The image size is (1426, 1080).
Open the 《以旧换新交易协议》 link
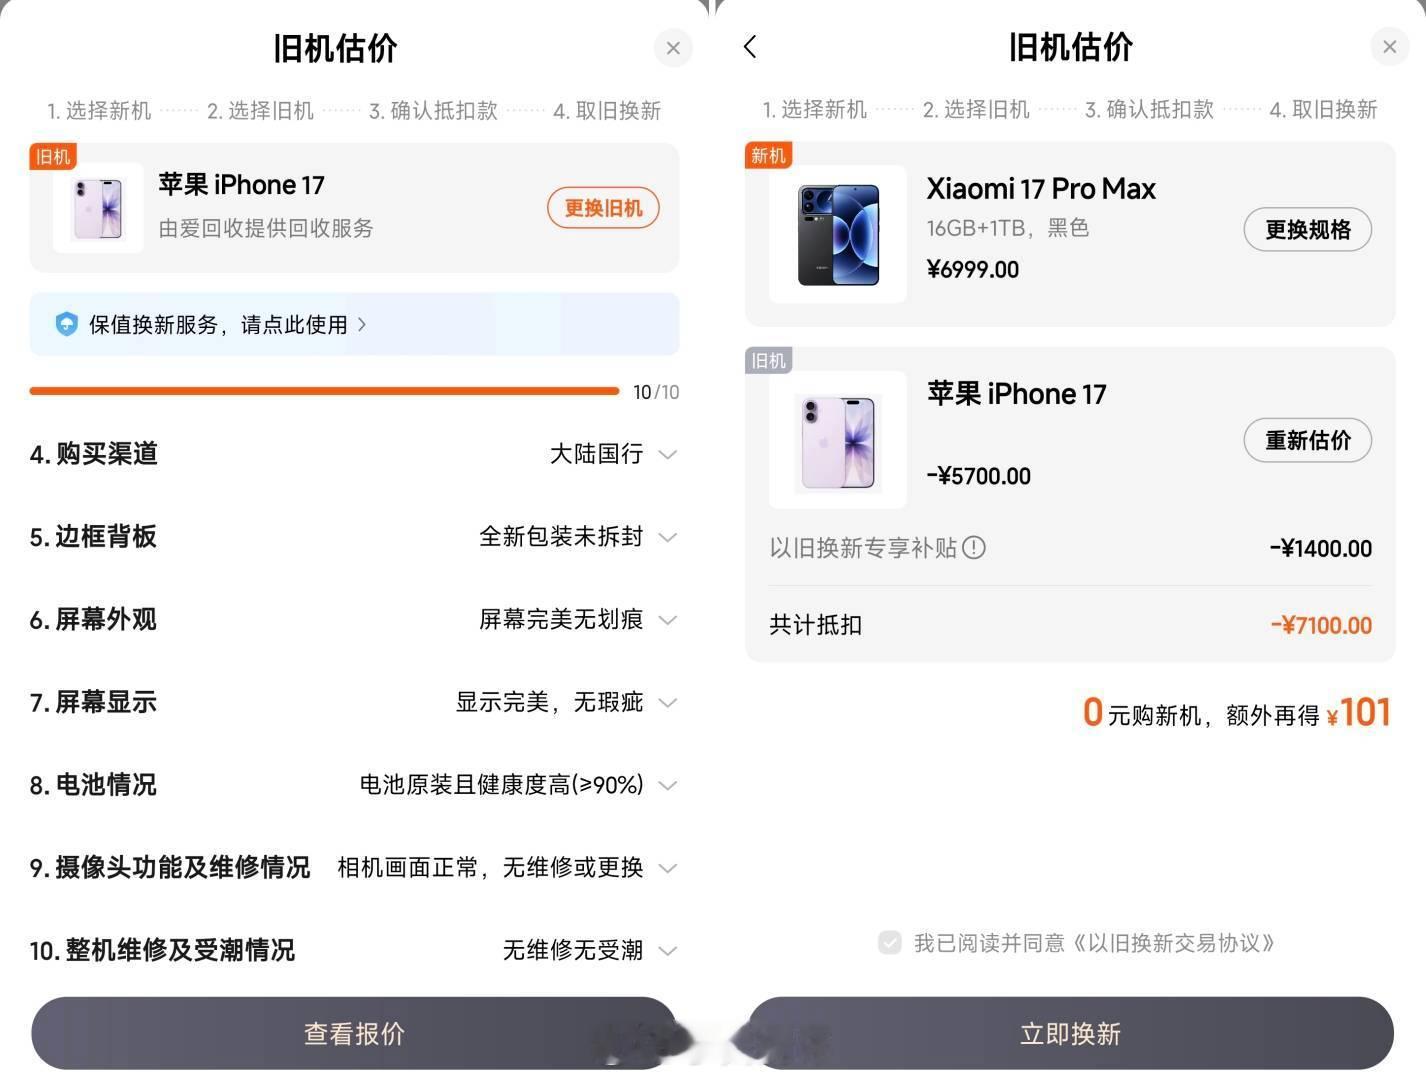click(x=1173, y=943)
